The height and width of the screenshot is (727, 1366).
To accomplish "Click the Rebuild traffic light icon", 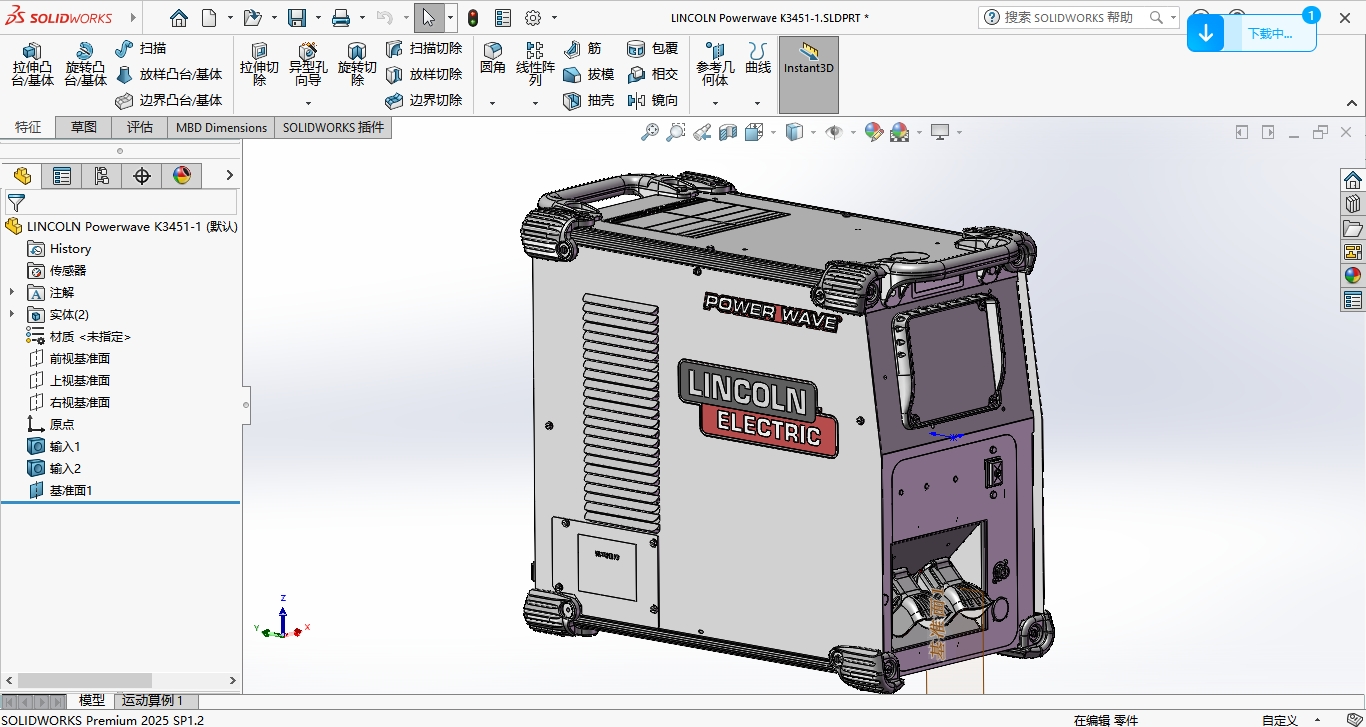I will [x=473, y=18].
